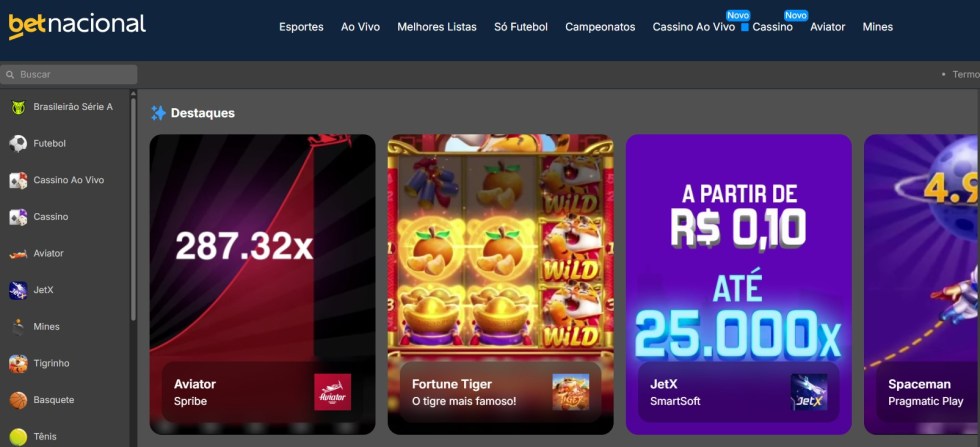Open the JetX promotional game card
This screenshot has width=980, height=447.
click(739, 284)
